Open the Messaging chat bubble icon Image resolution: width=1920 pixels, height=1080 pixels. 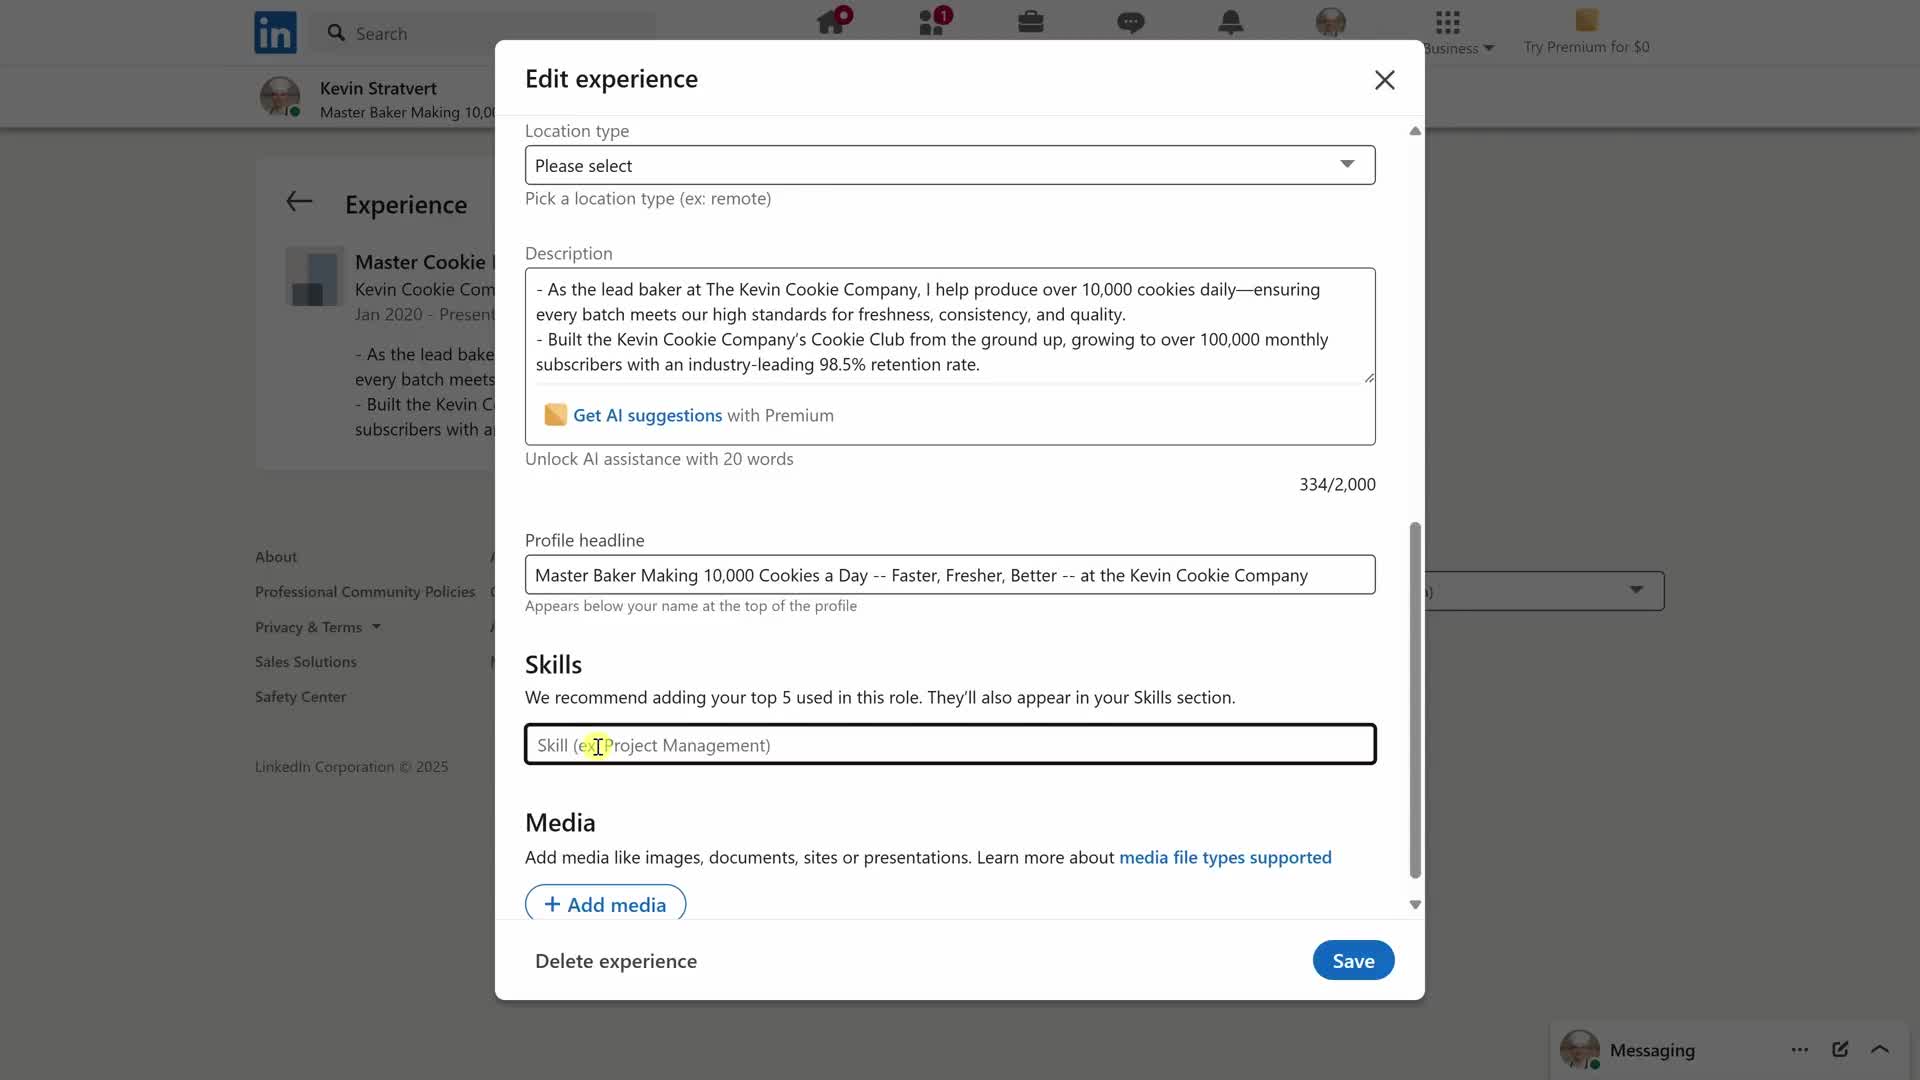click(x=1131, y=22)
